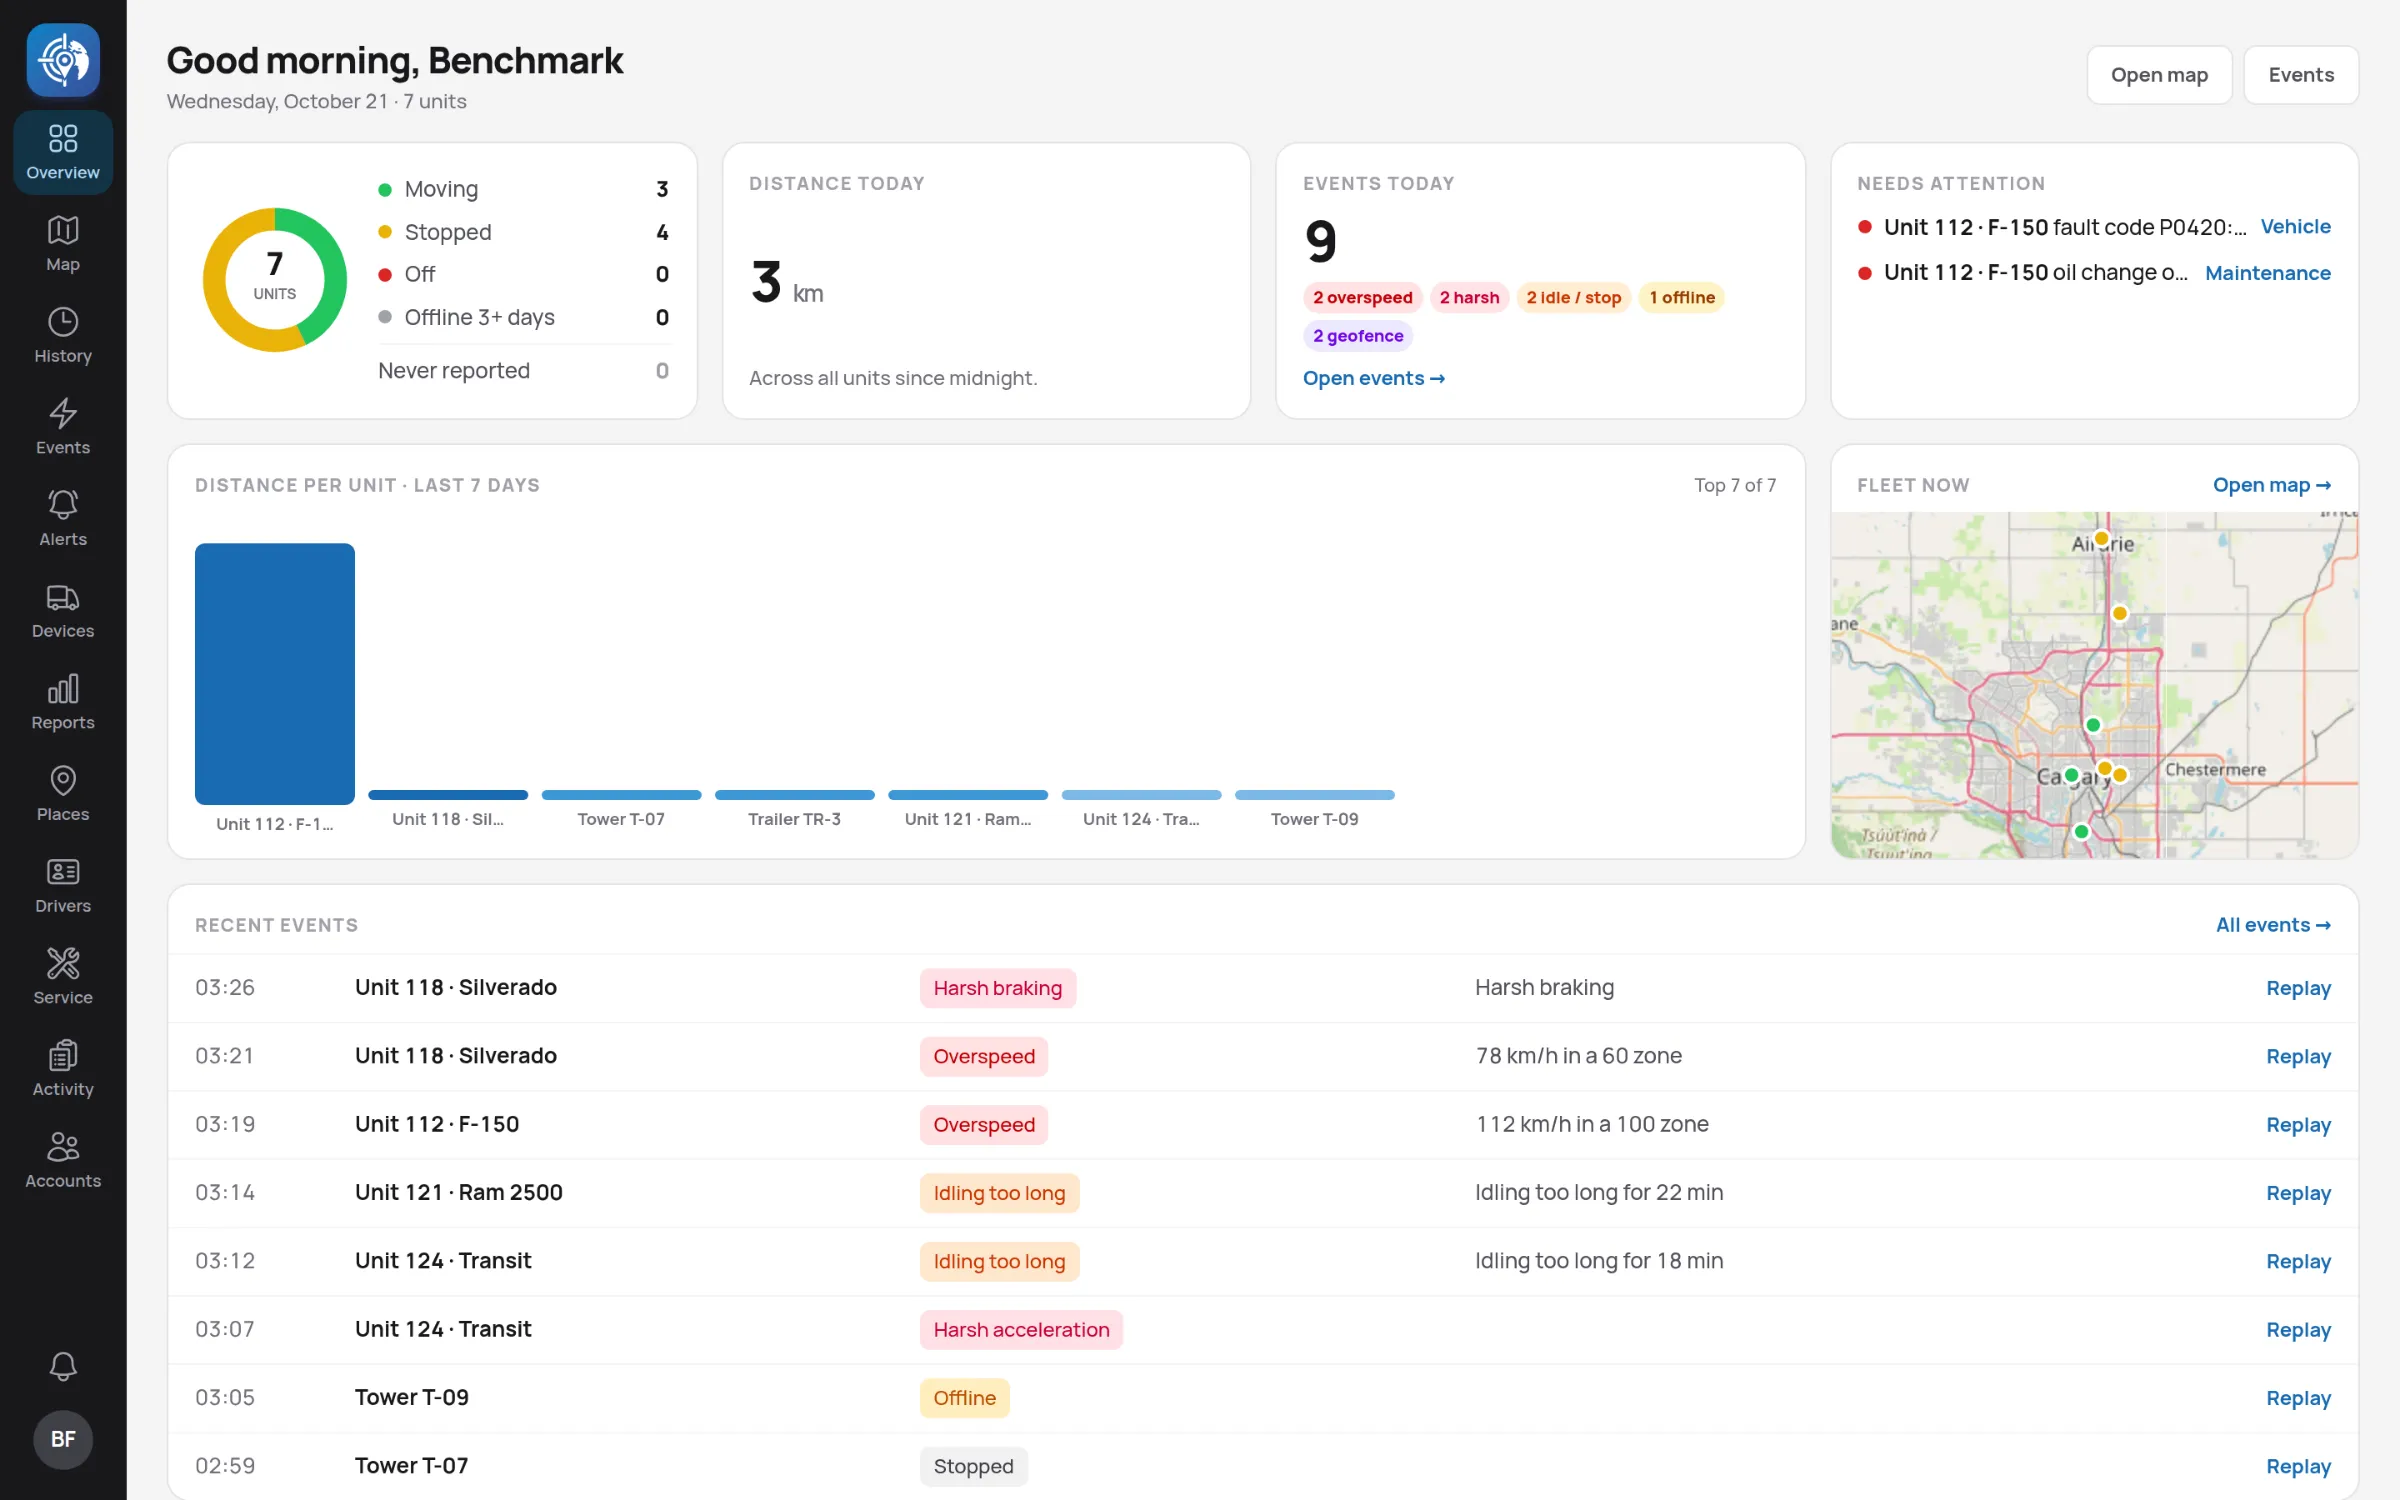The height and width of the screenshot is (1500, 2400).
Task: Go to Drivers in the sidebar
Action: (63, 886)
